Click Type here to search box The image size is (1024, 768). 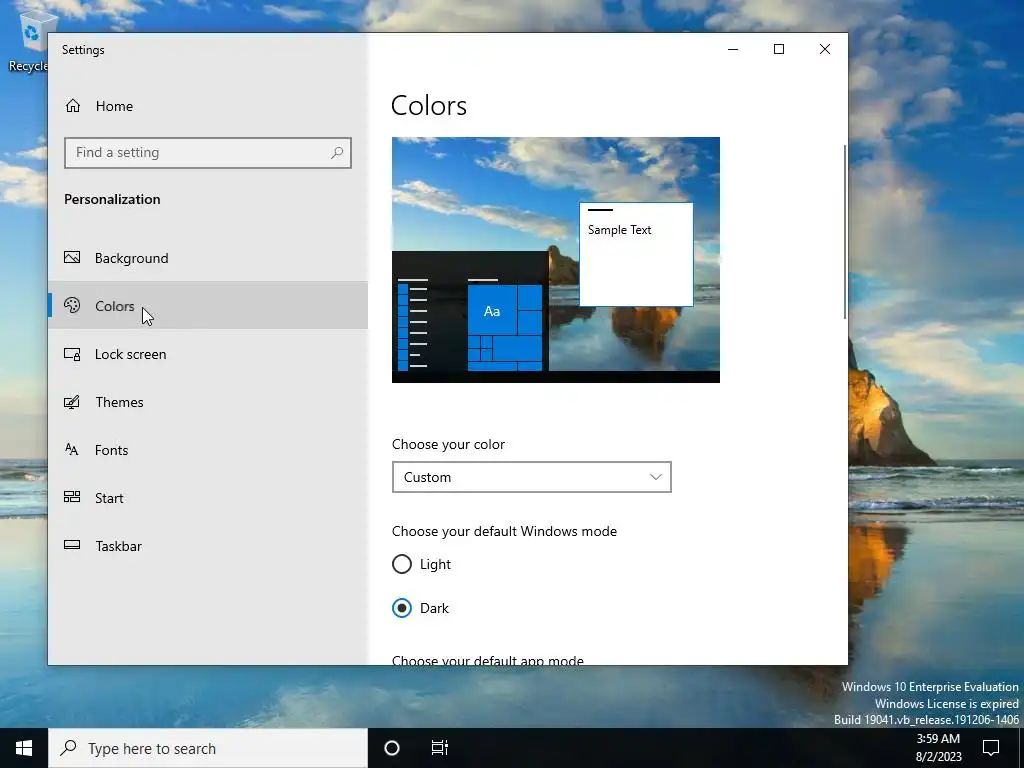point(208,748)
